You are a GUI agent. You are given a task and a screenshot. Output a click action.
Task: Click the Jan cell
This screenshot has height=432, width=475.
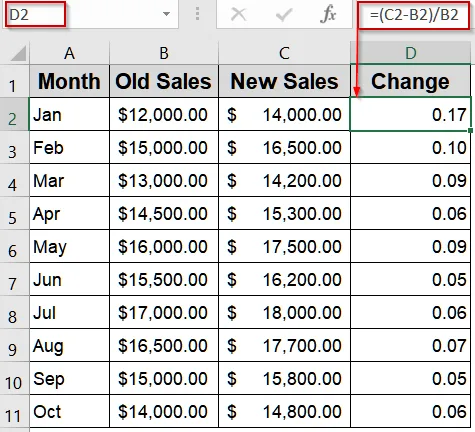69,114
